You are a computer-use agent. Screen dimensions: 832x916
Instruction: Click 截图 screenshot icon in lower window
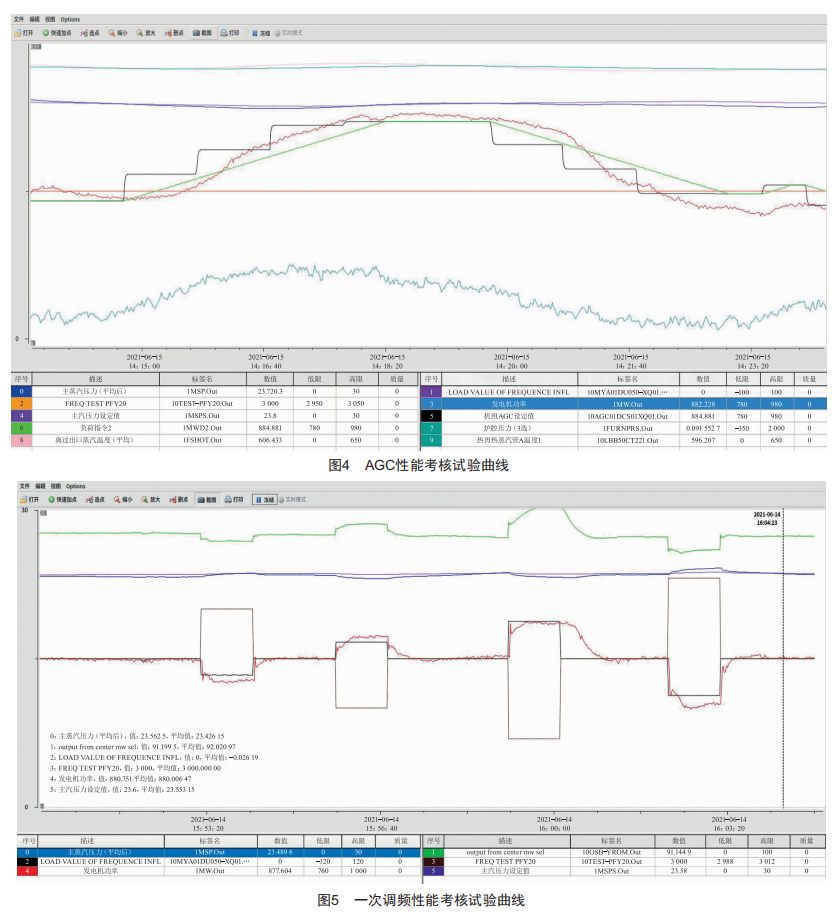pos(207,499)
